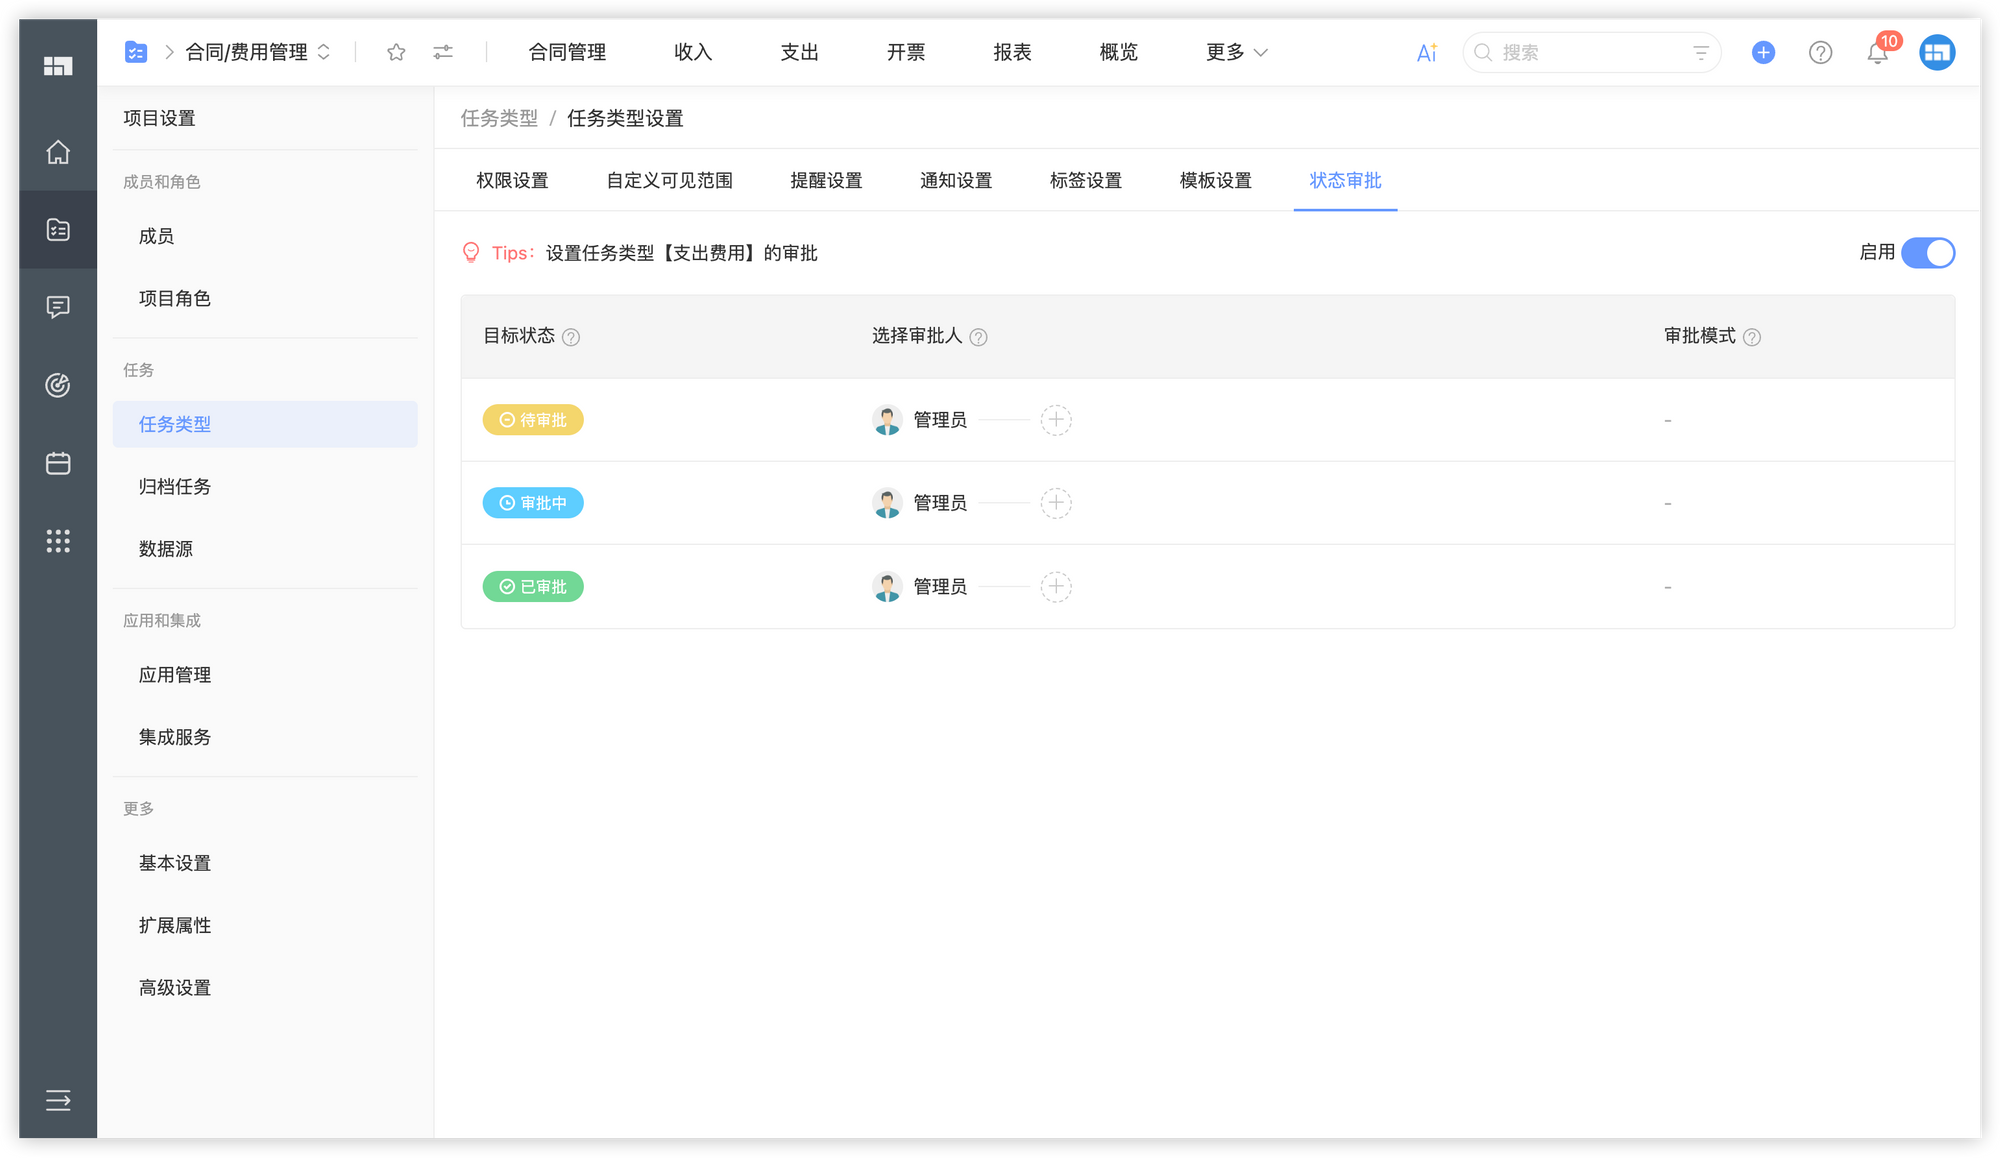The width and height of the screenshot is (2000, 1158).
Task: Open 高级设置 in settings menu
Action: [x=265, y=988]
